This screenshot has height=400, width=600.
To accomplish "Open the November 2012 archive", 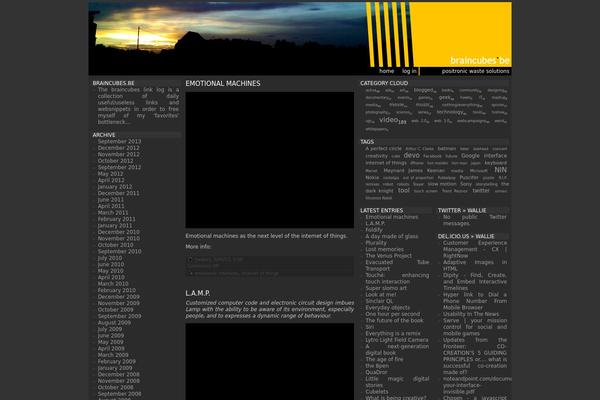I will click(x=119, y=155).
